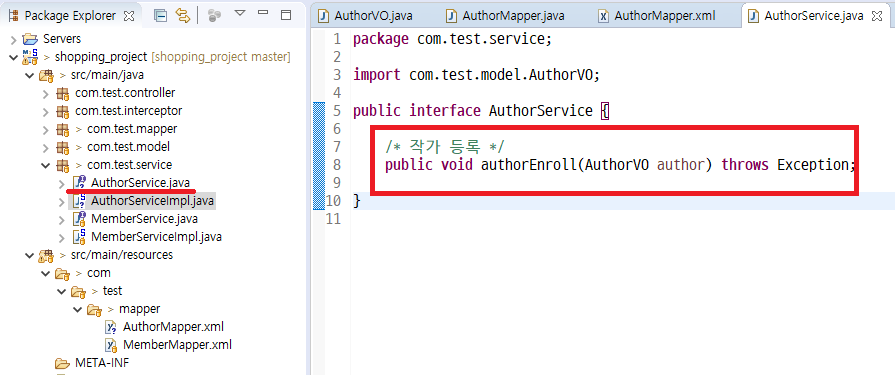Collapse the com.test.service package

point(46,165)
